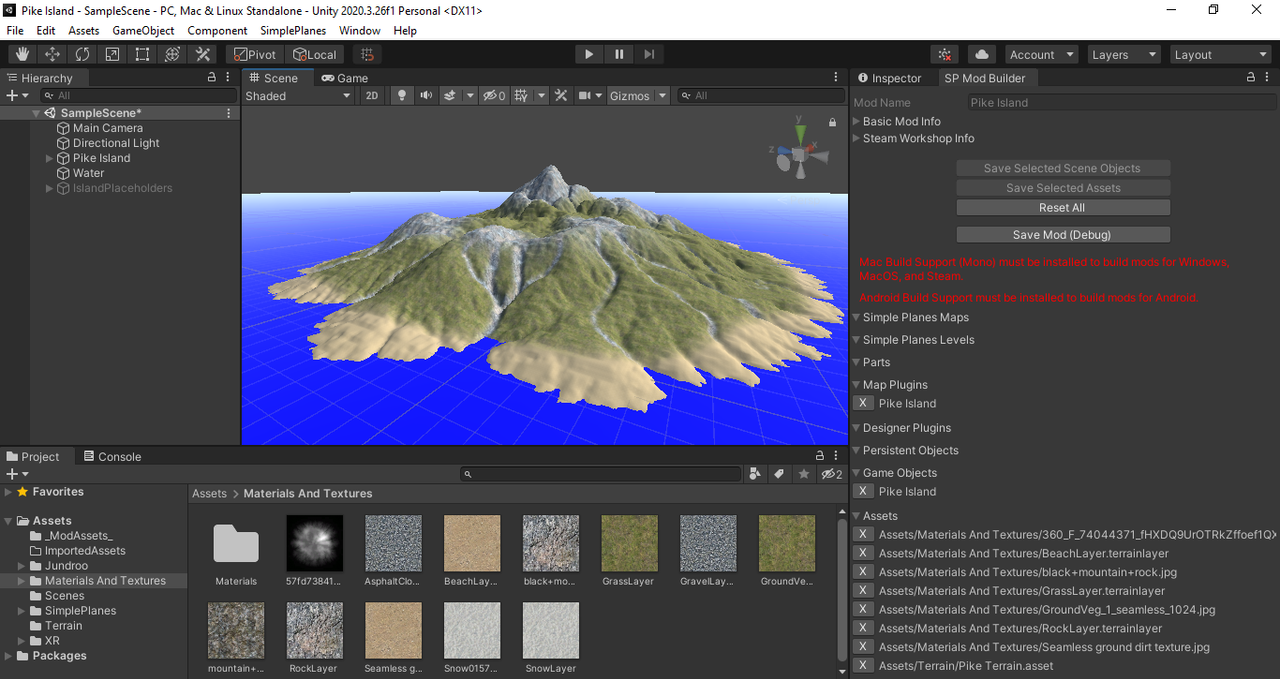Click Save Selected Scene Objects button
Screen dimensions: 1280x679
point(1062,168)
